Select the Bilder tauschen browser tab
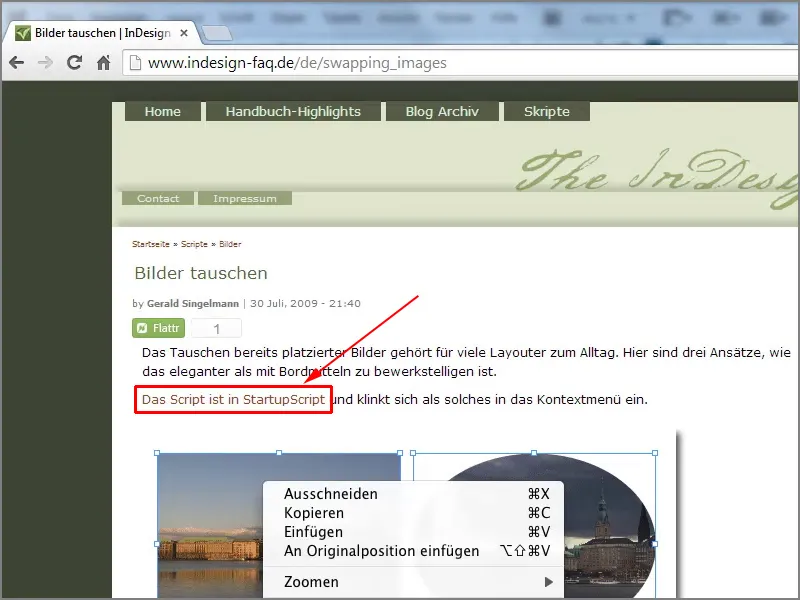The image size is (800, 600). (x=100, y=33)
